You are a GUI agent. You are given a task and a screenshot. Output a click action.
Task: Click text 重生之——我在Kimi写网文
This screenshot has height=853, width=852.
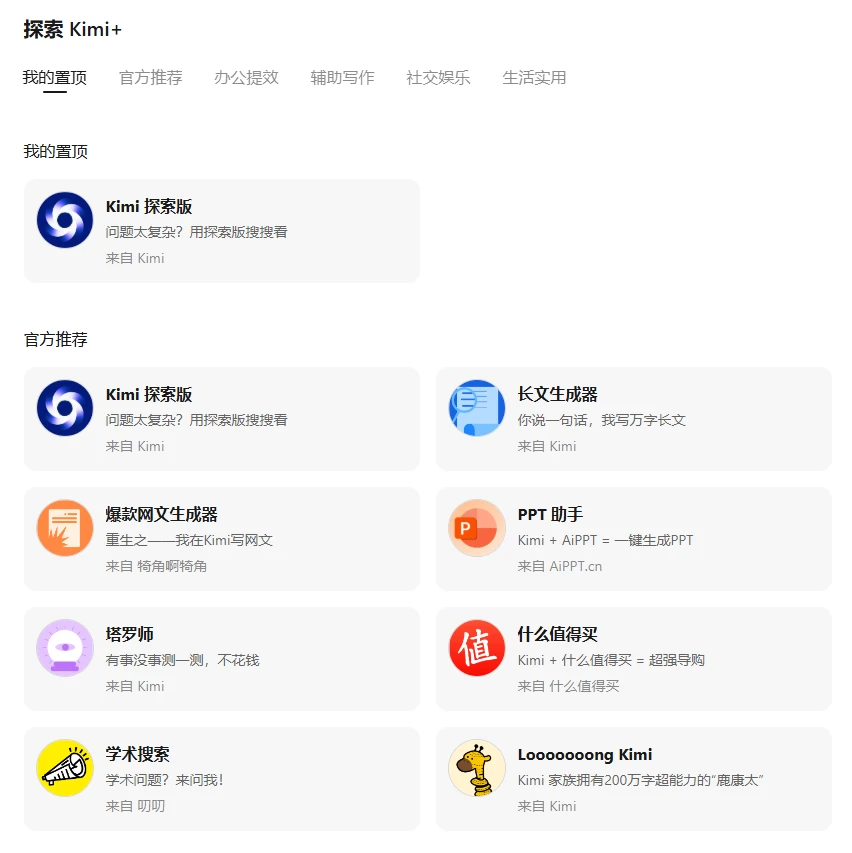[x=189, y=540]
